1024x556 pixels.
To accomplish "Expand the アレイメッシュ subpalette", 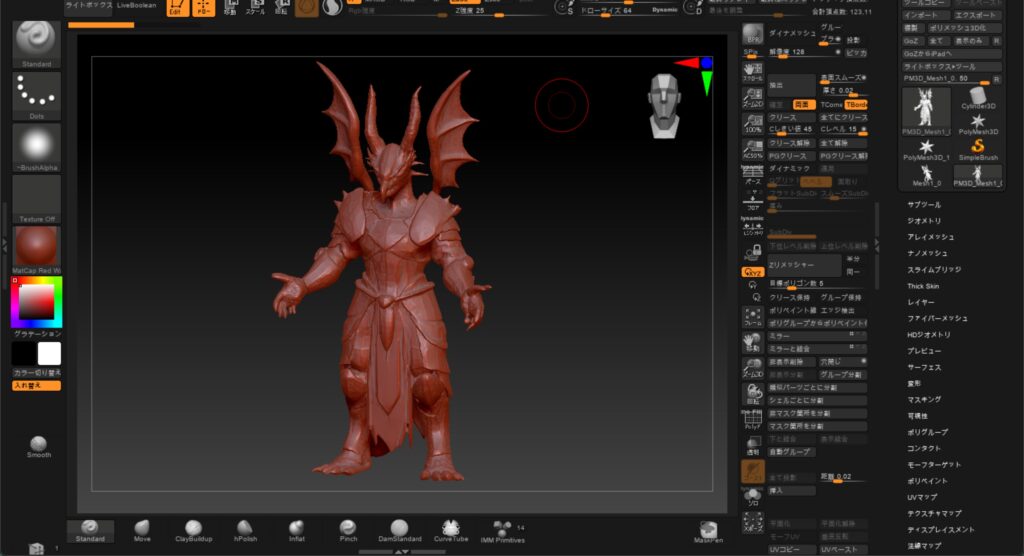I will [x=930, y=237].
